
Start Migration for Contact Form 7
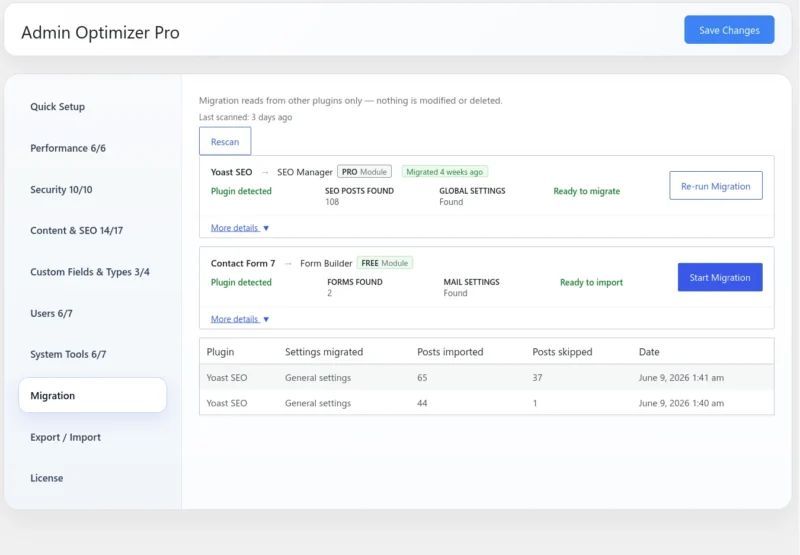coord(720,277)
